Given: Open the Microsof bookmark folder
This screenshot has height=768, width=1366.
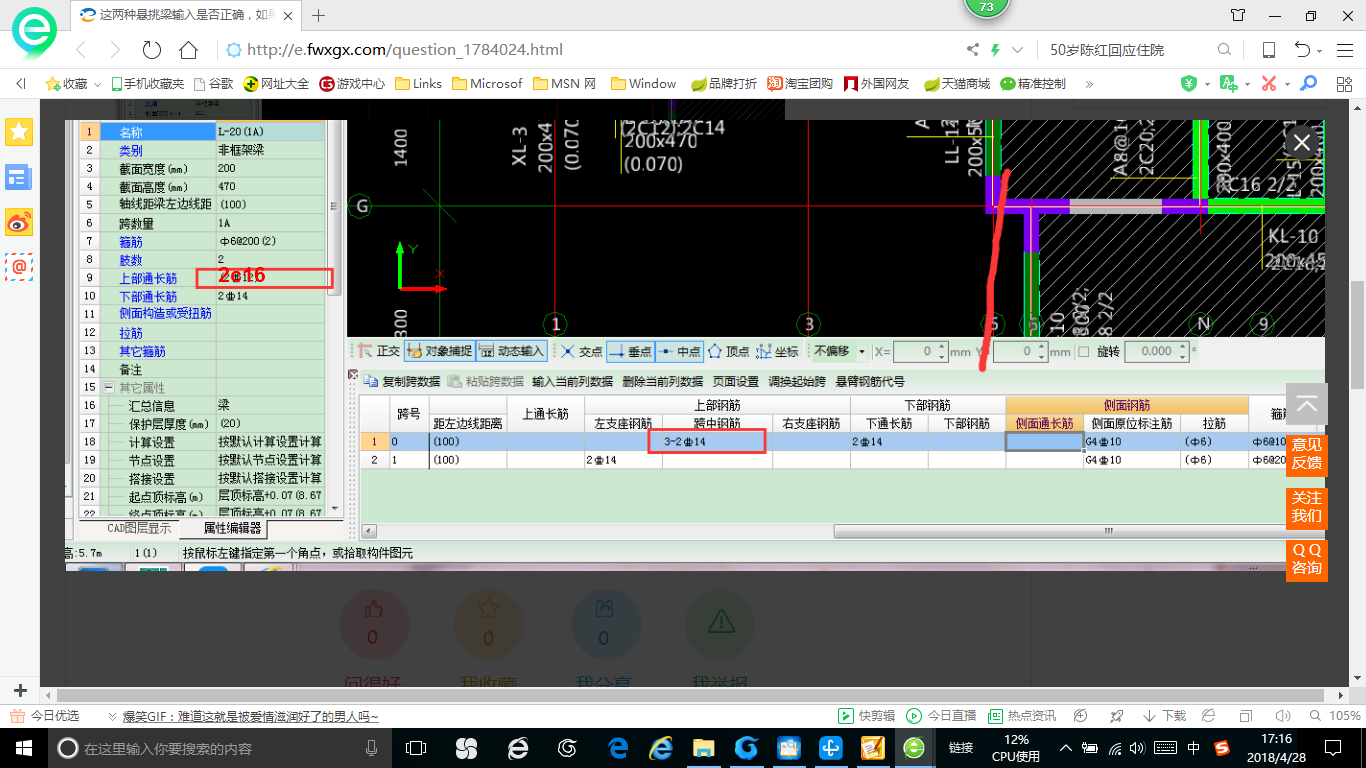Looking at the screenshot, I should (x=487, y=84).
